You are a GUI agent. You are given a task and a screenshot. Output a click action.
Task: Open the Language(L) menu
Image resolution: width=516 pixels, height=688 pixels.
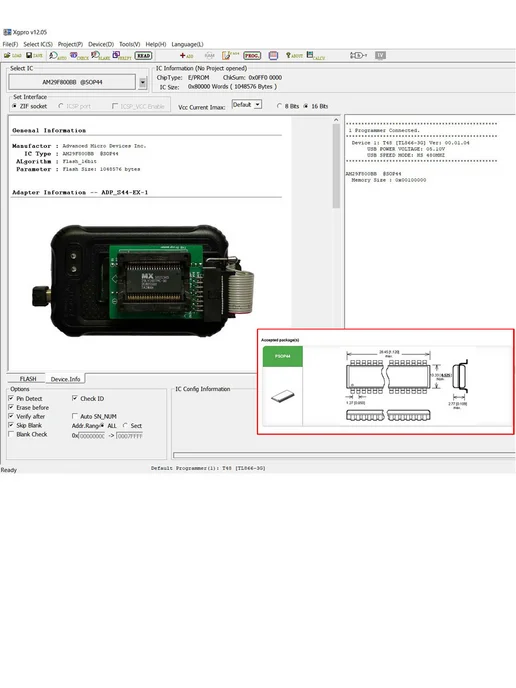tap(187, 44)
